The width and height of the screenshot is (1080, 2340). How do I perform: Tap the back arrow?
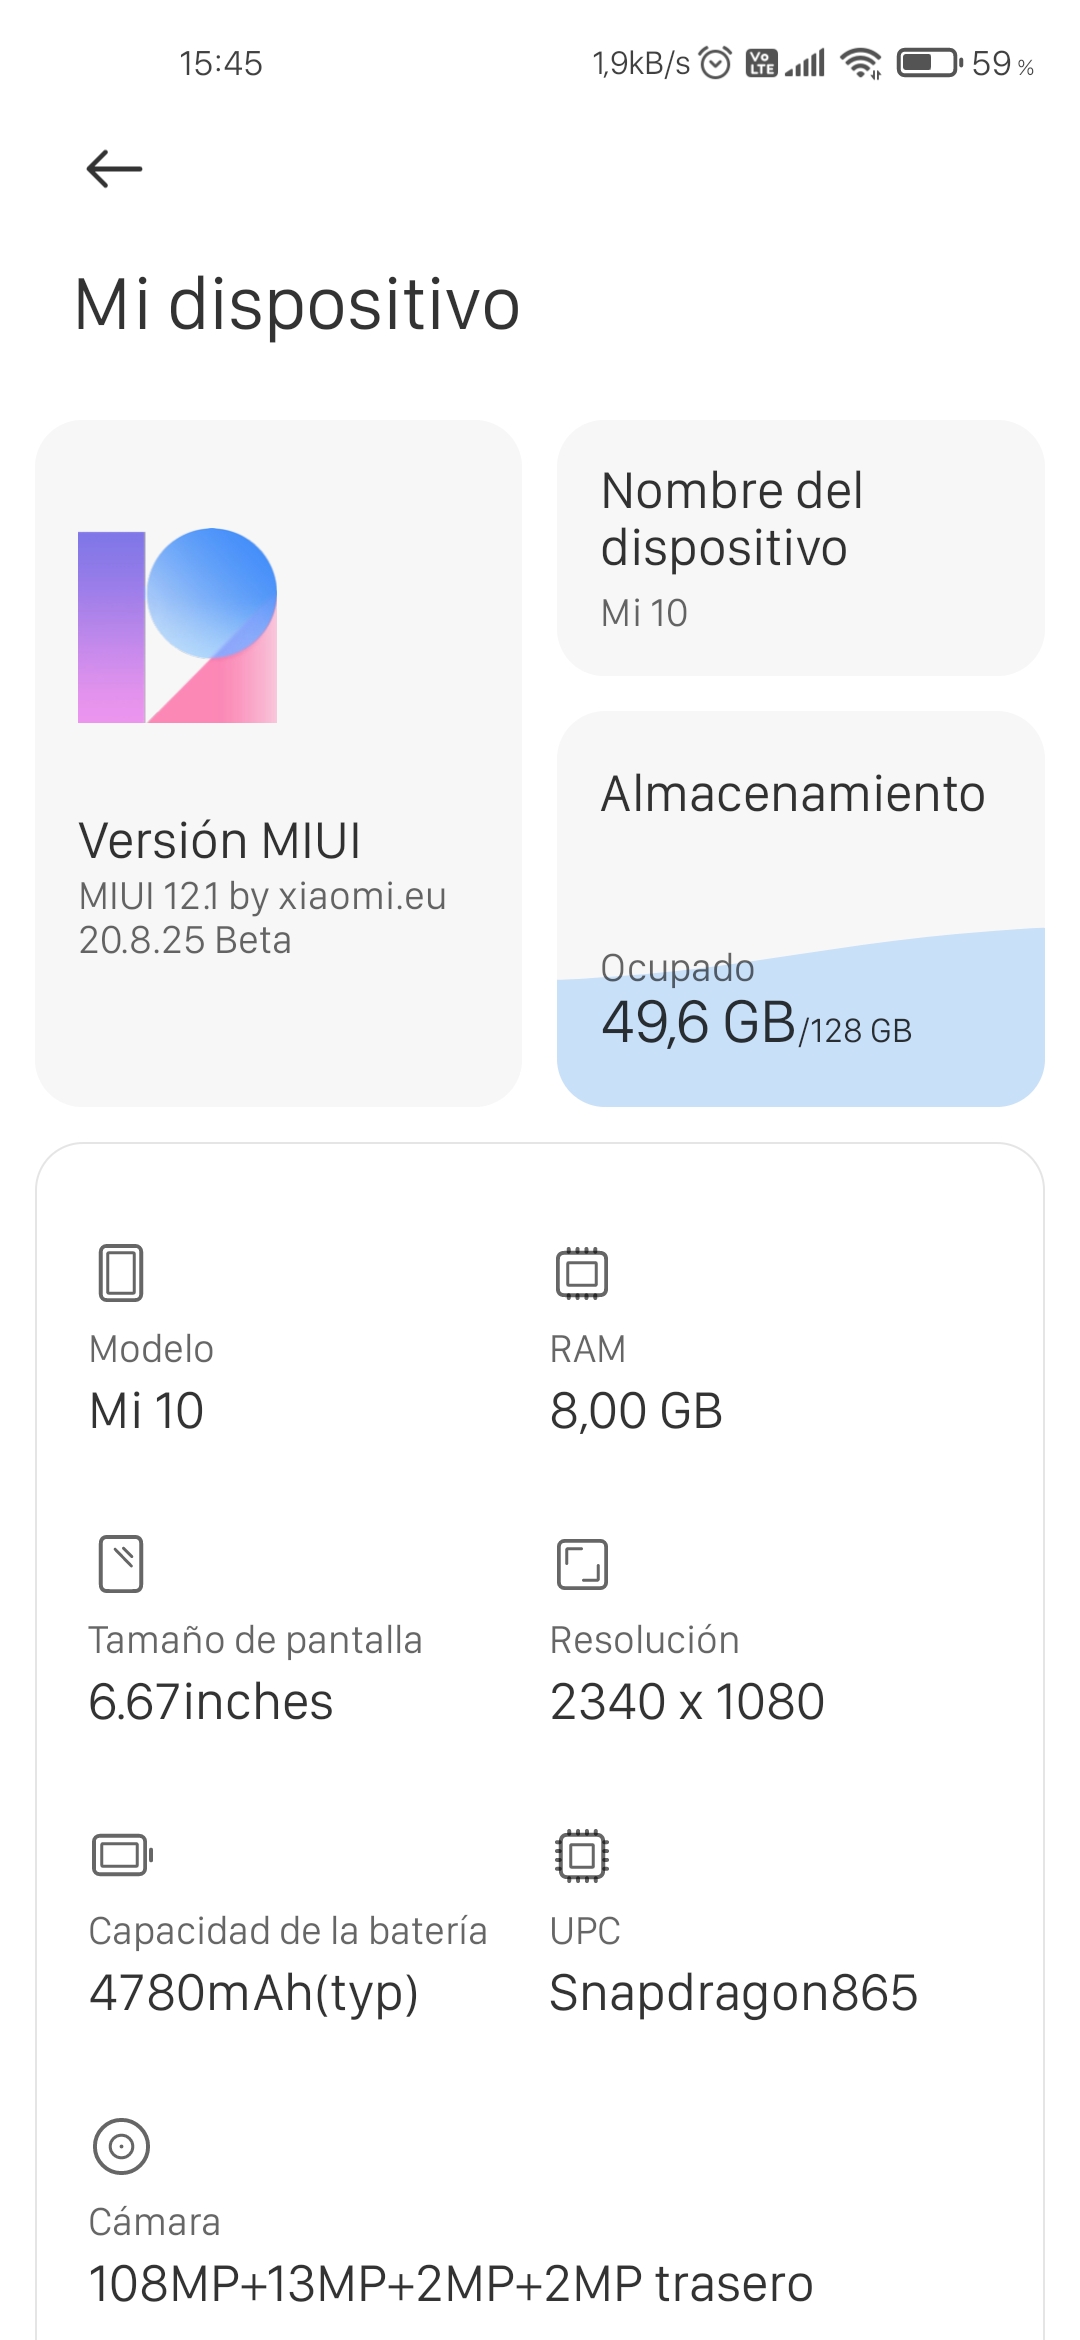pos(114,168)
